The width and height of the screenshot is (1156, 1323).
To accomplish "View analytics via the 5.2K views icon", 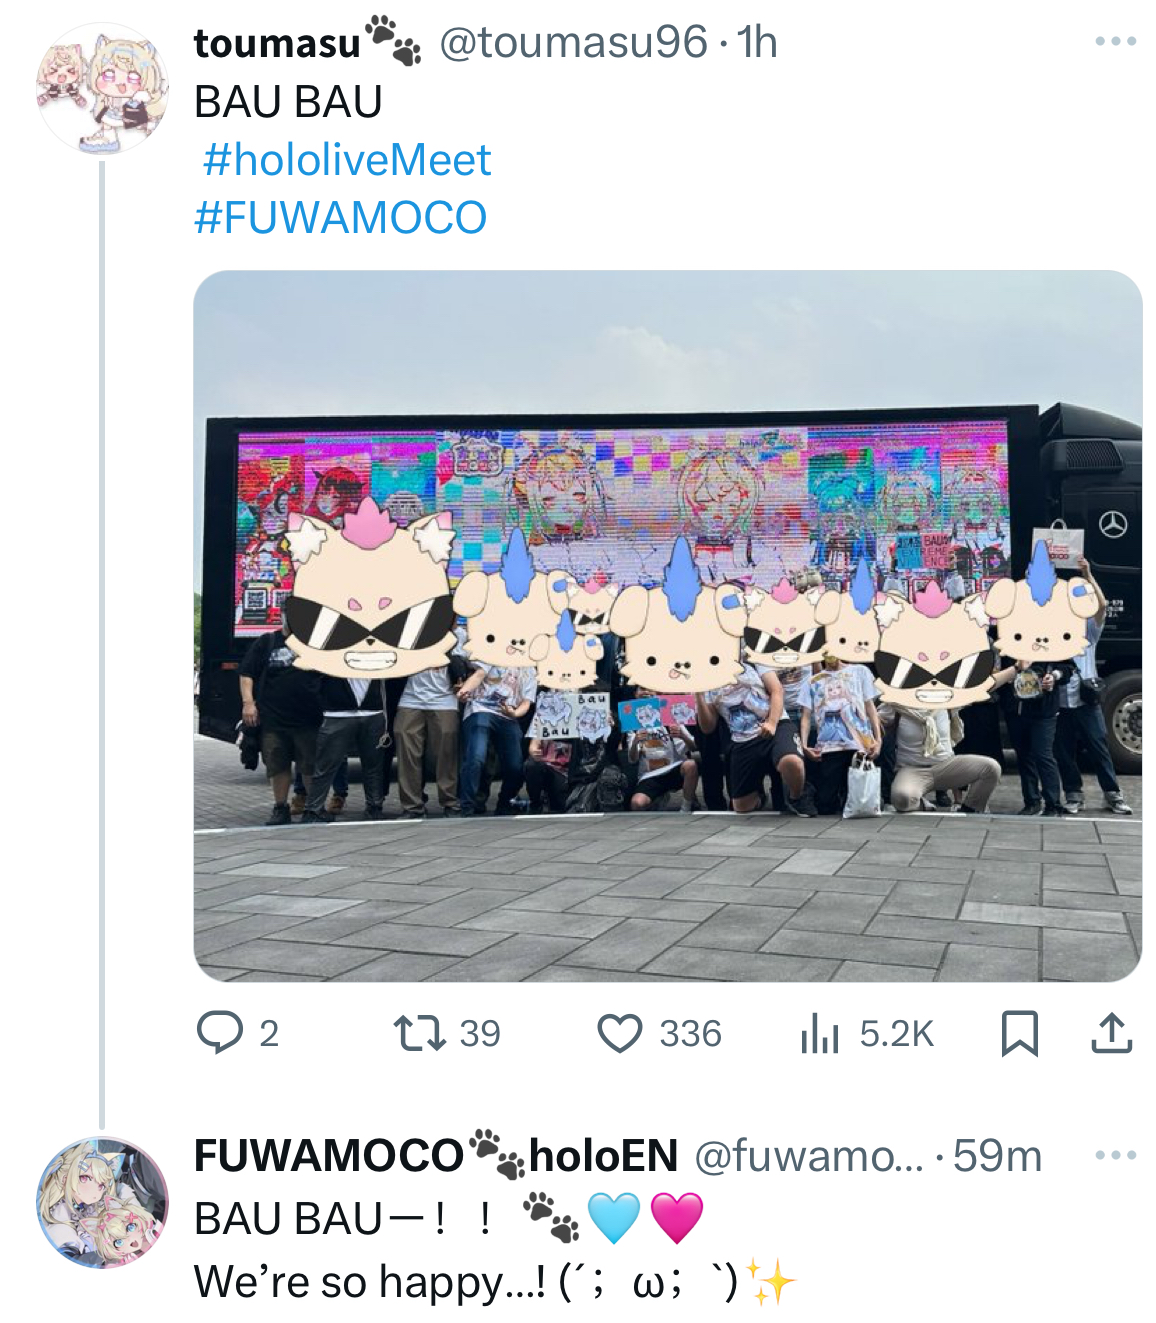I will (819, 1033).
